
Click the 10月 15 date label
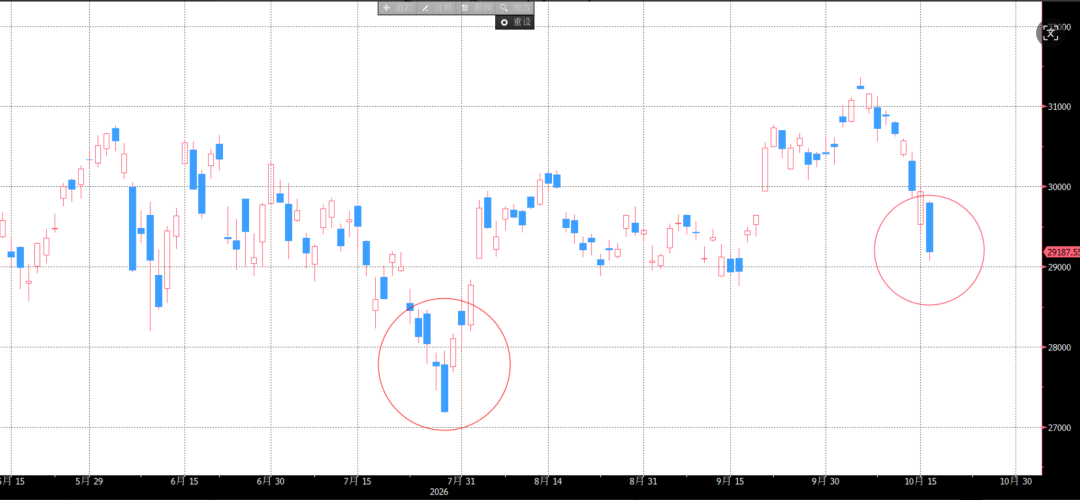pyautogui.click(x=921, y=481)
